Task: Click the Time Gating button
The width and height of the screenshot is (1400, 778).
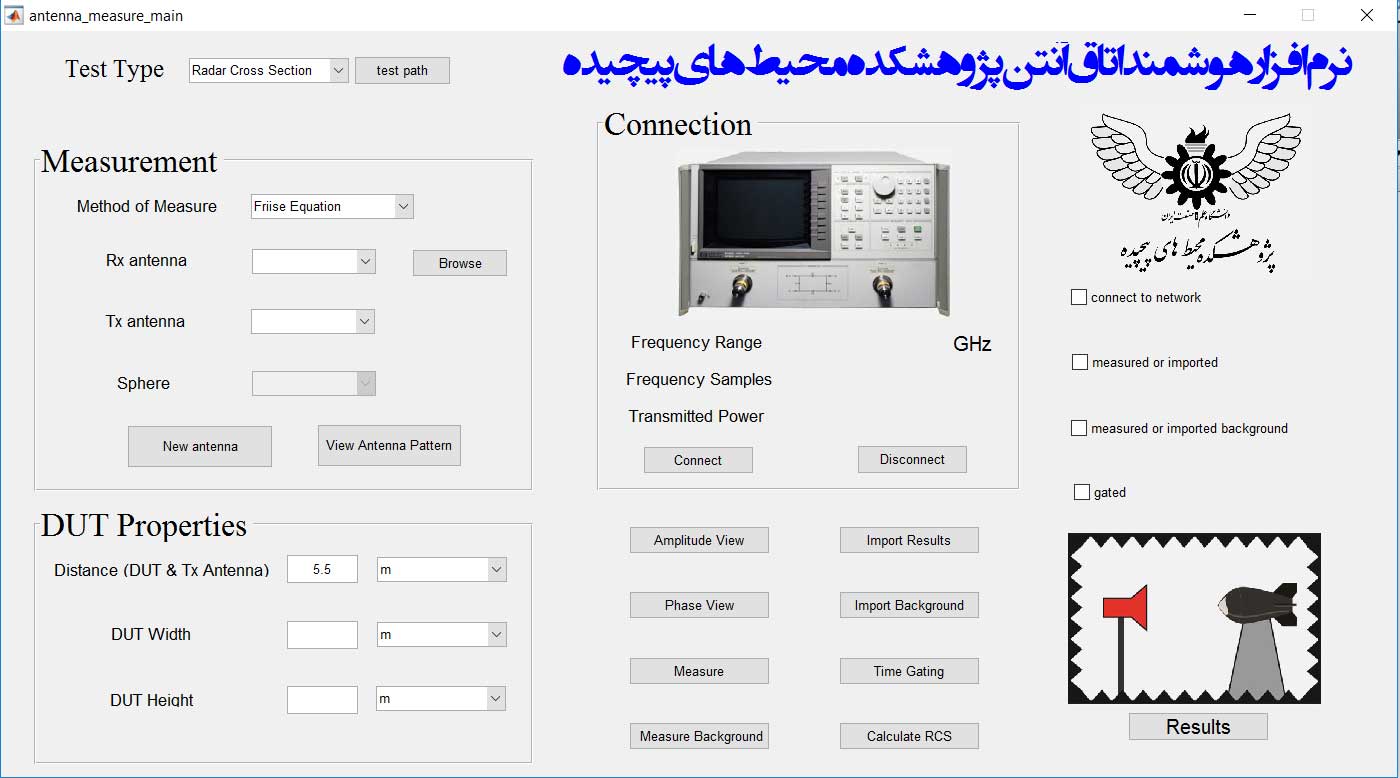Action: point(909,671)
